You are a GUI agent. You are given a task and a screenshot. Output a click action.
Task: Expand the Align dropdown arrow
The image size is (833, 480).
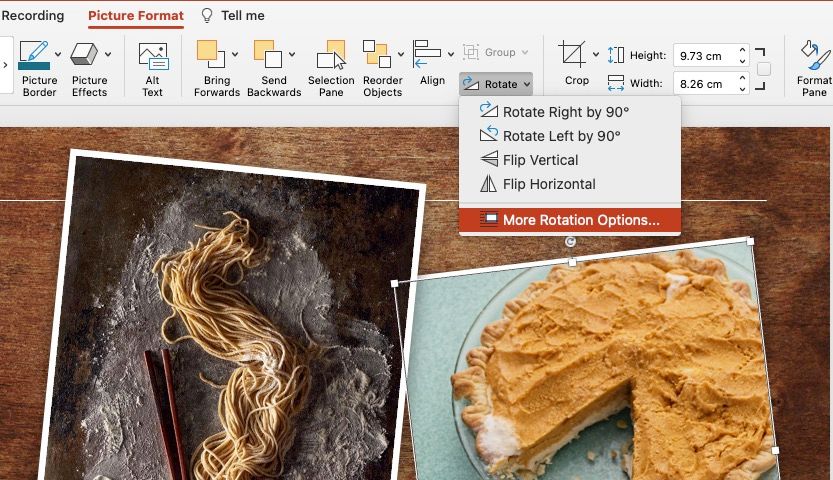450,54
